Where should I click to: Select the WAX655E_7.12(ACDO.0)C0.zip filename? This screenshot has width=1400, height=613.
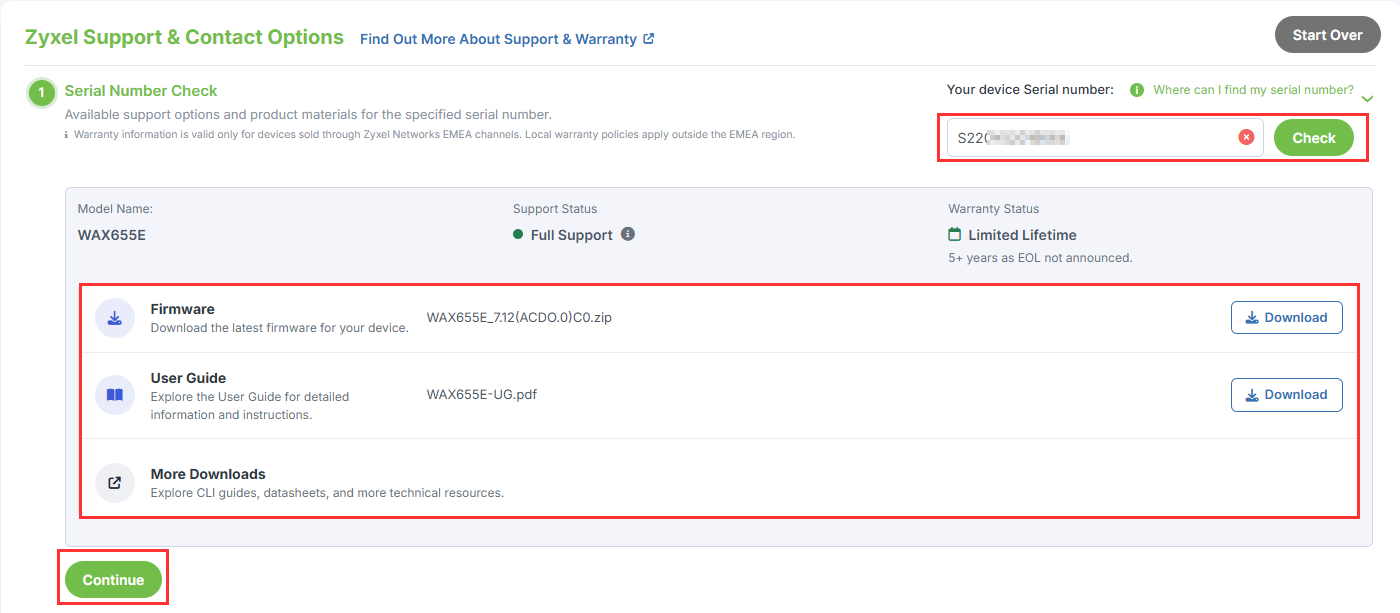(519, 318)
